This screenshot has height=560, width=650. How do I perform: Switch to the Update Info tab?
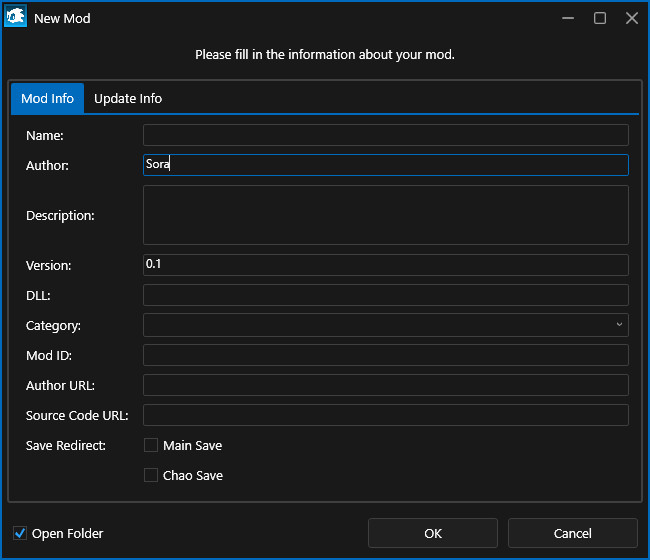pos(128,99)
